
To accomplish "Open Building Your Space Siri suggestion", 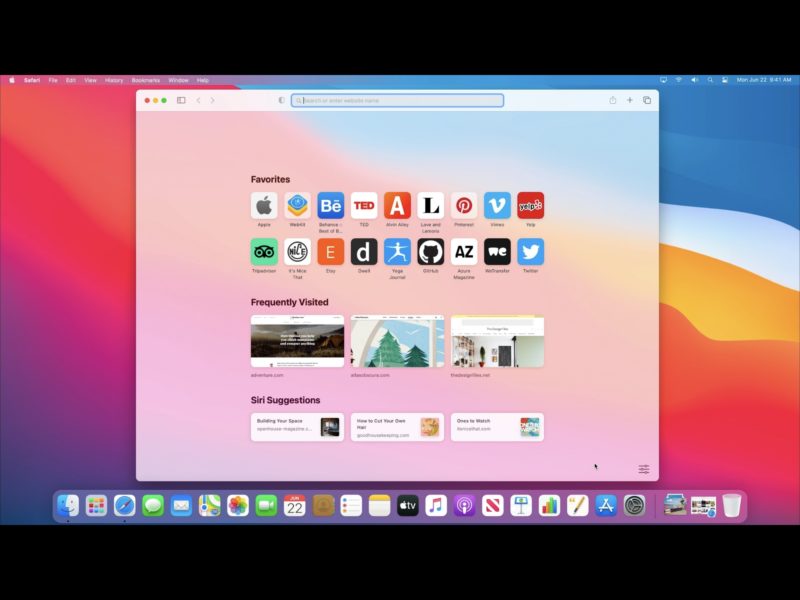I will pos(297,427).
